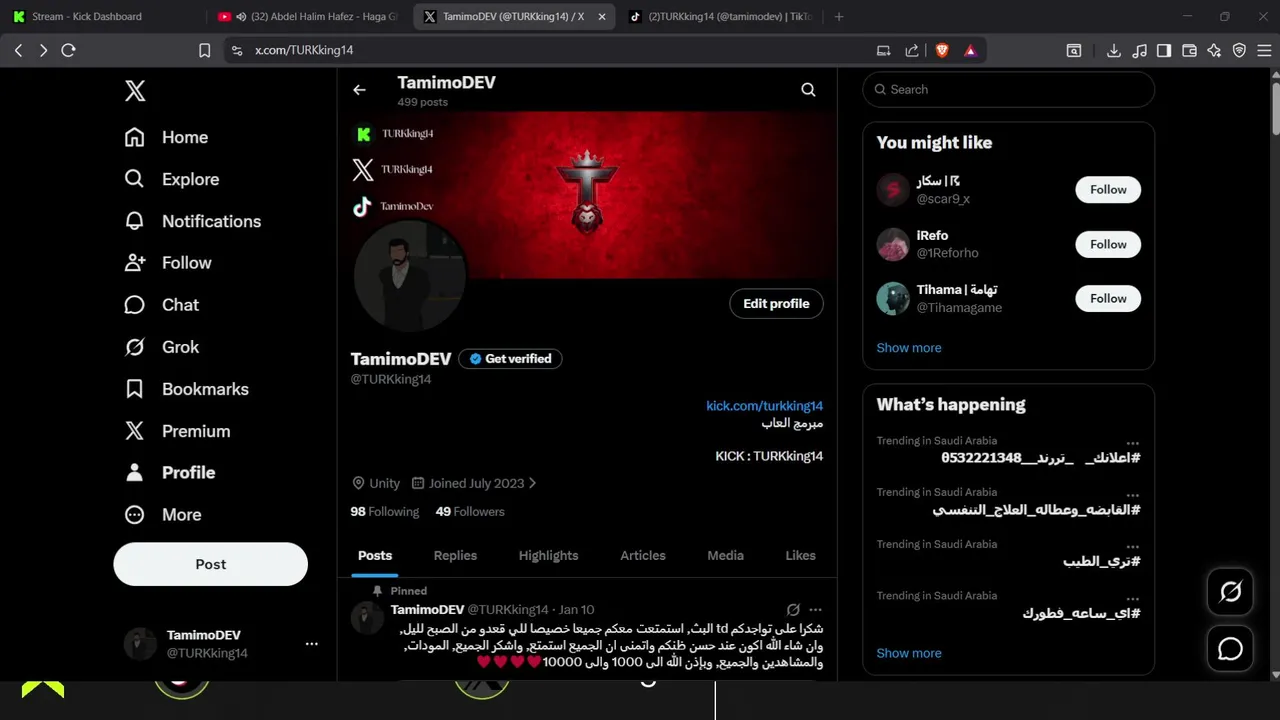Screen dimensions: 1280x720
Task: Switch to the Replies tab
Action: [455, 555]
